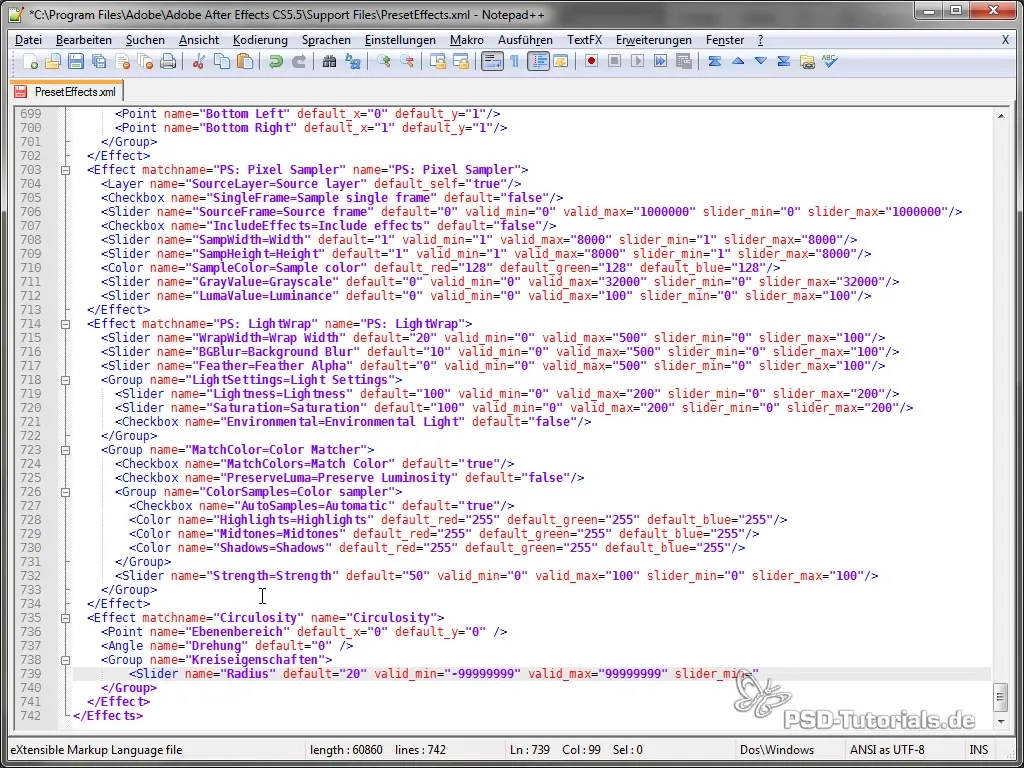The width and height of the screenshot is (1024, 768).
Task: Go to previous difference up-arrow icon
Action: 738,62
